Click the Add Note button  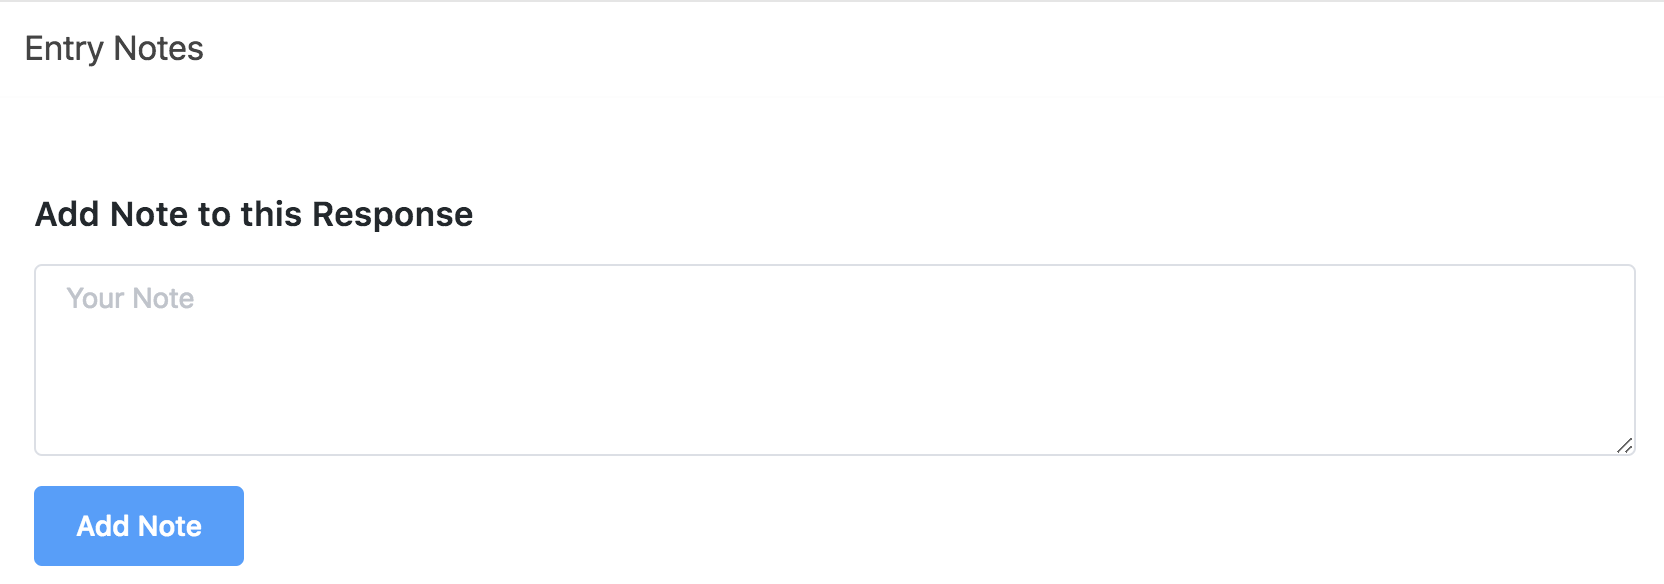pos(139,526)
